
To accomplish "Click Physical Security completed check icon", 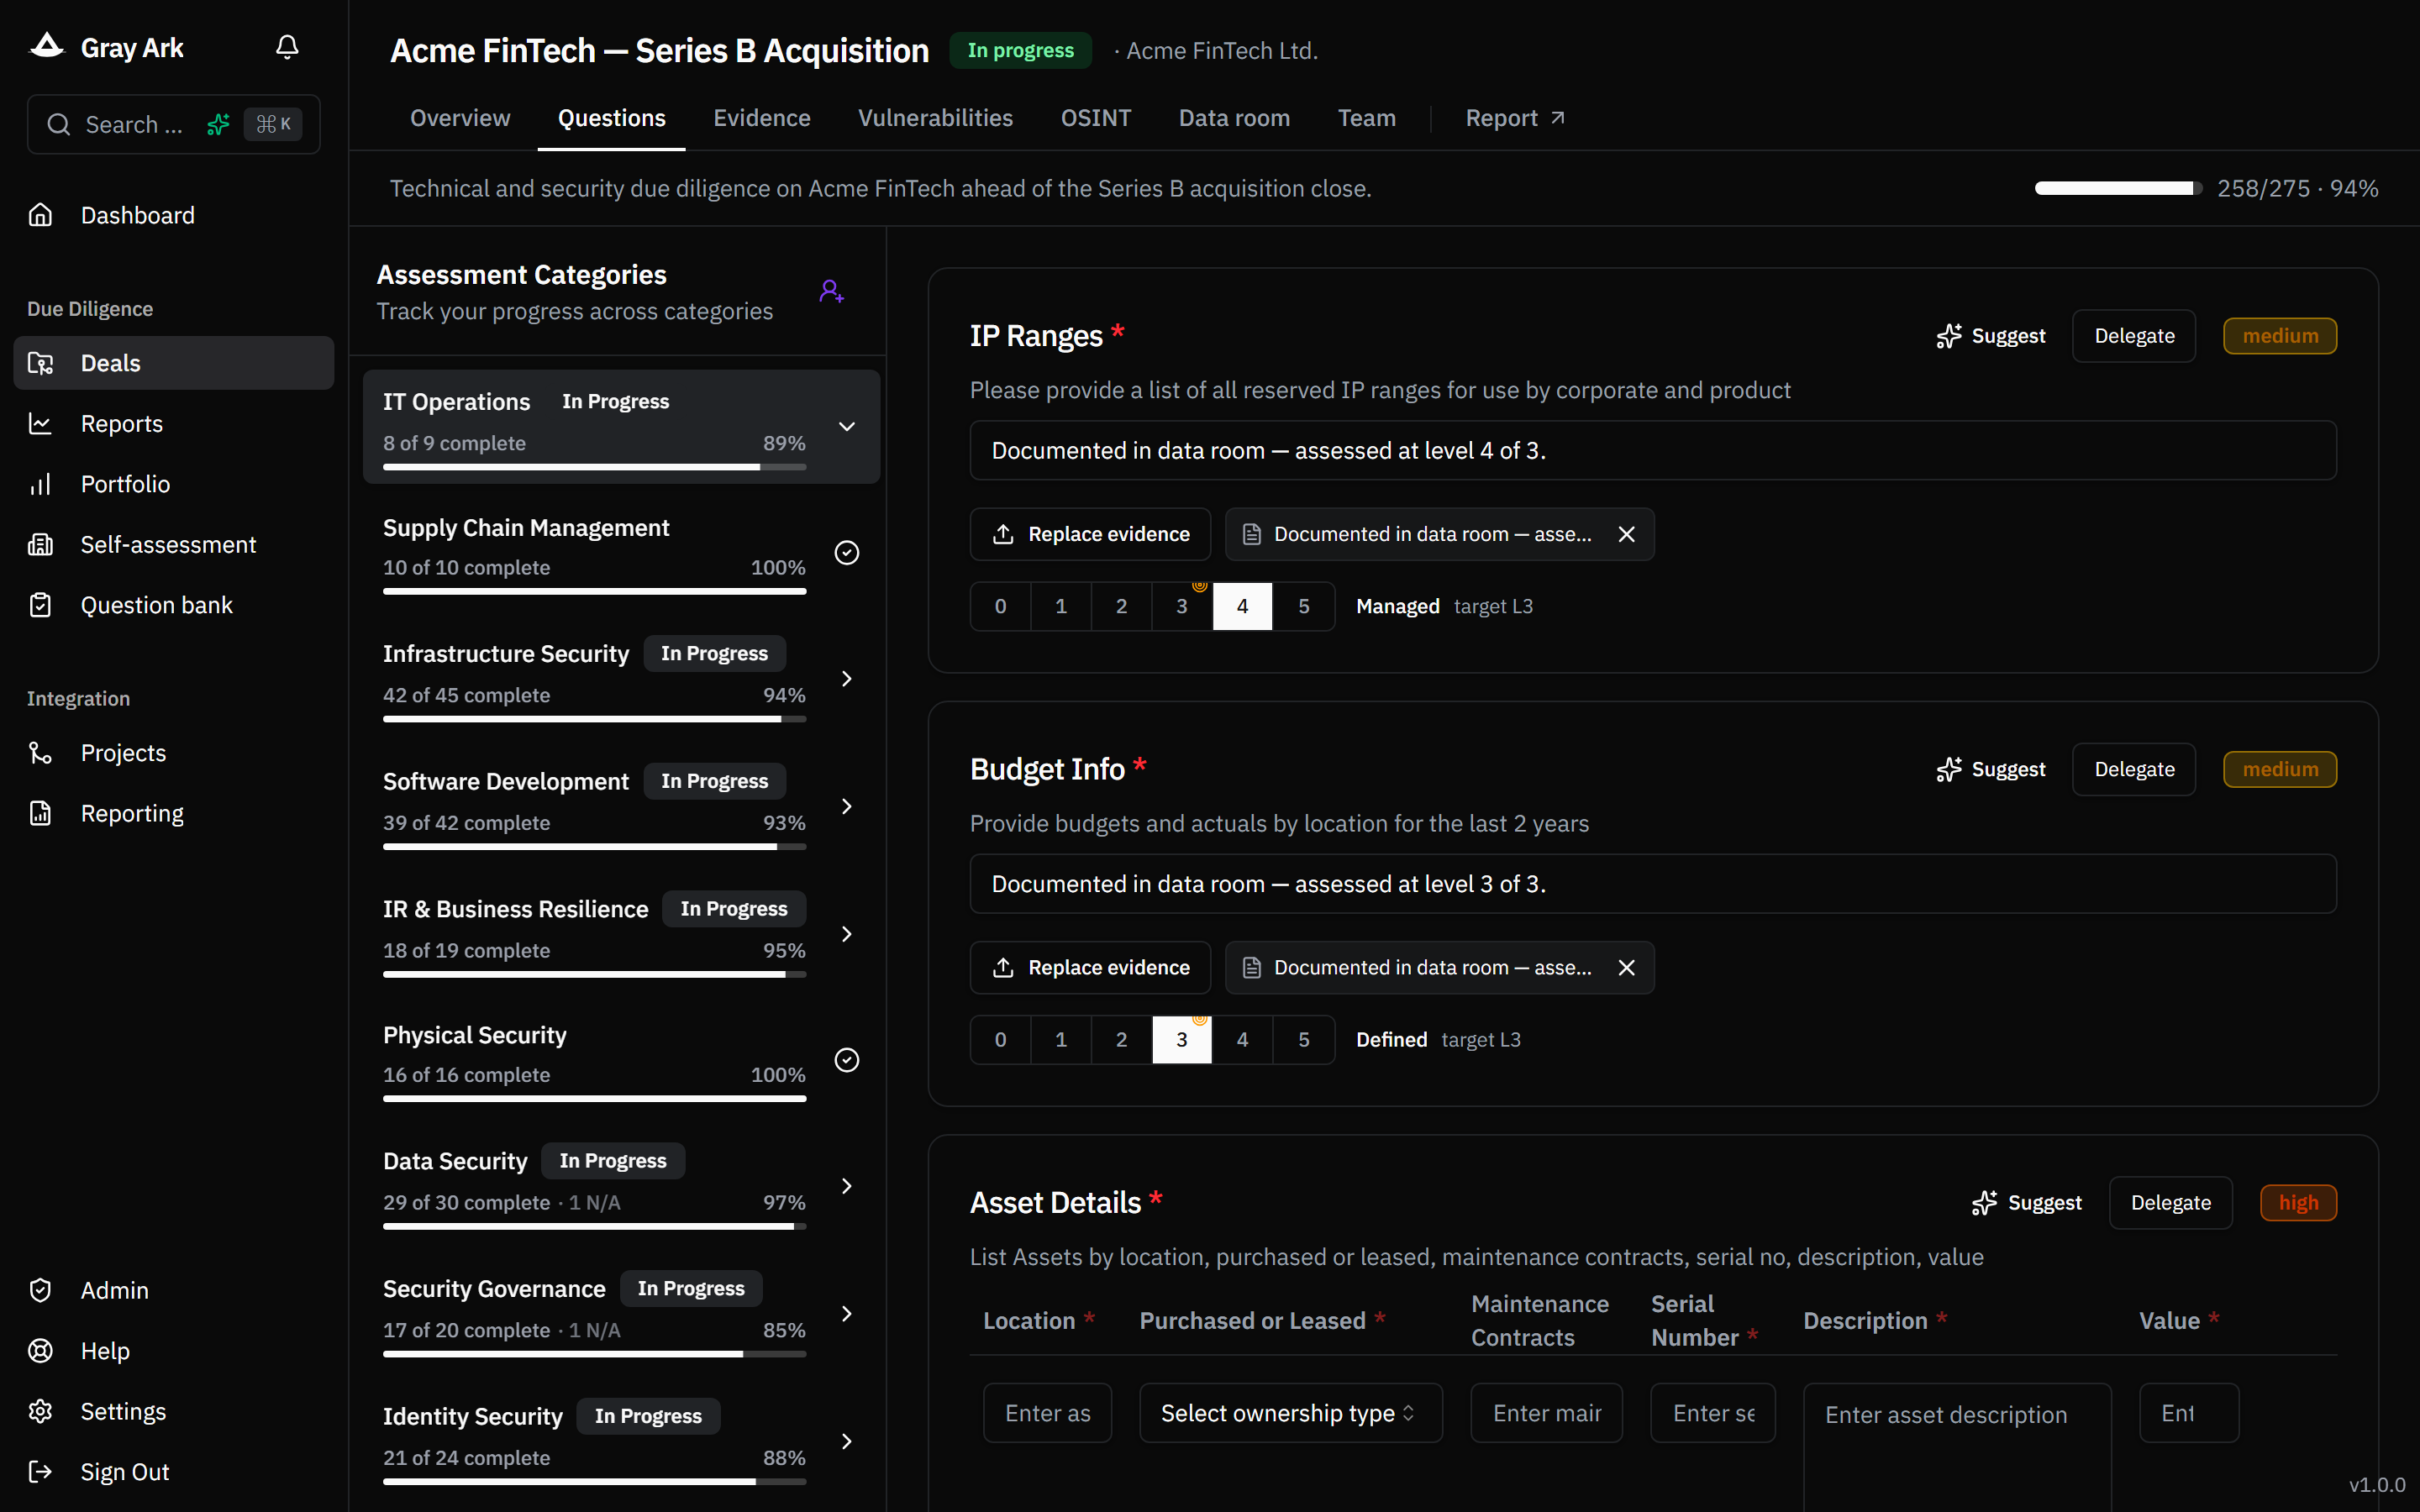I will pyautogui.click(x=847, y=1060).
